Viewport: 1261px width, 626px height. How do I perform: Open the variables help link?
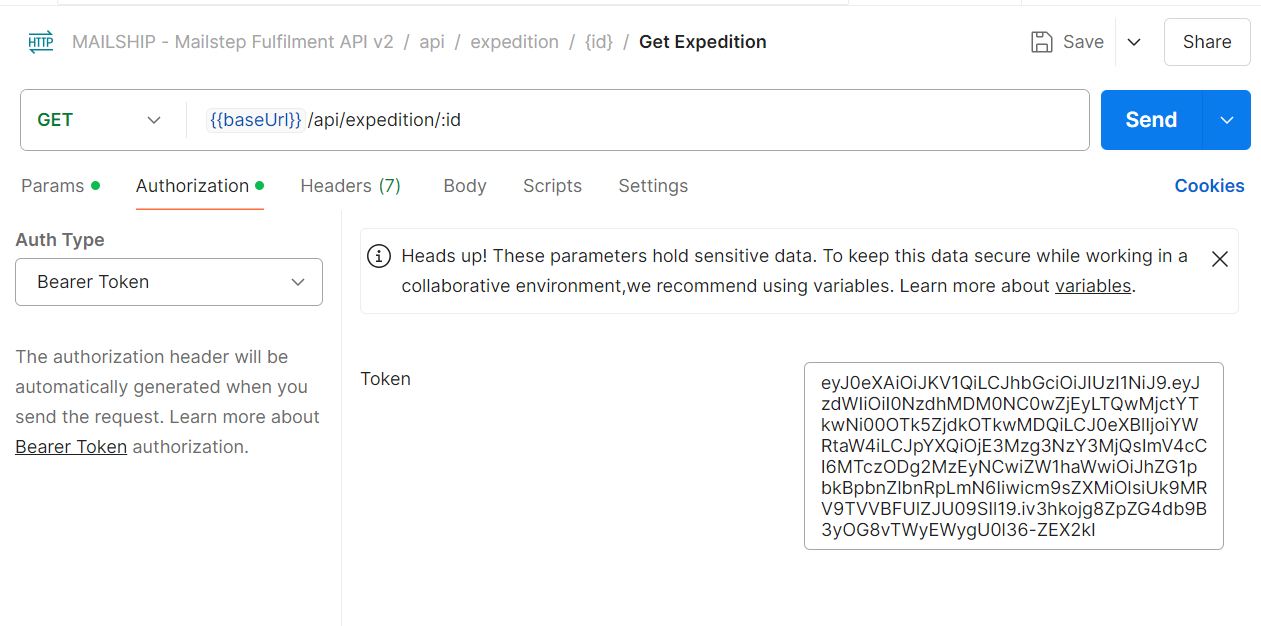(1093, 286)
